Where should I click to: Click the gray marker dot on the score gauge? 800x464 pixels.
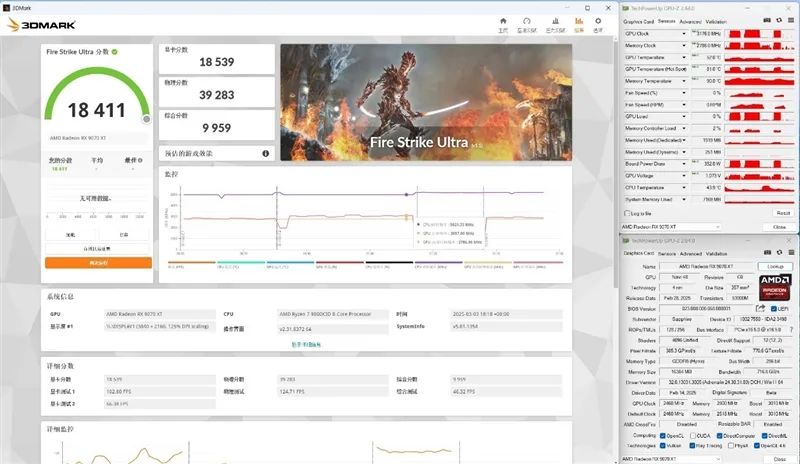coord(146,119)
